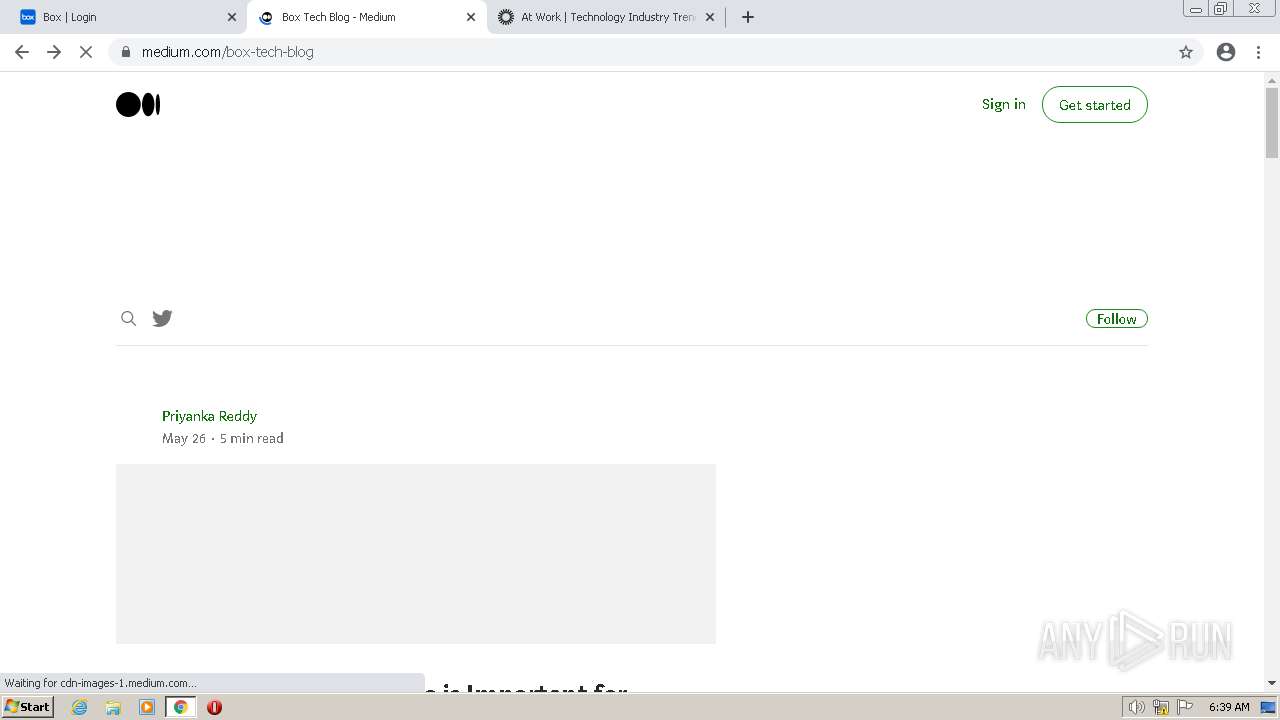Click the Medium logo
Image resolution: width=1280 pixels, height=720 pixels.
tap(138, 105)
